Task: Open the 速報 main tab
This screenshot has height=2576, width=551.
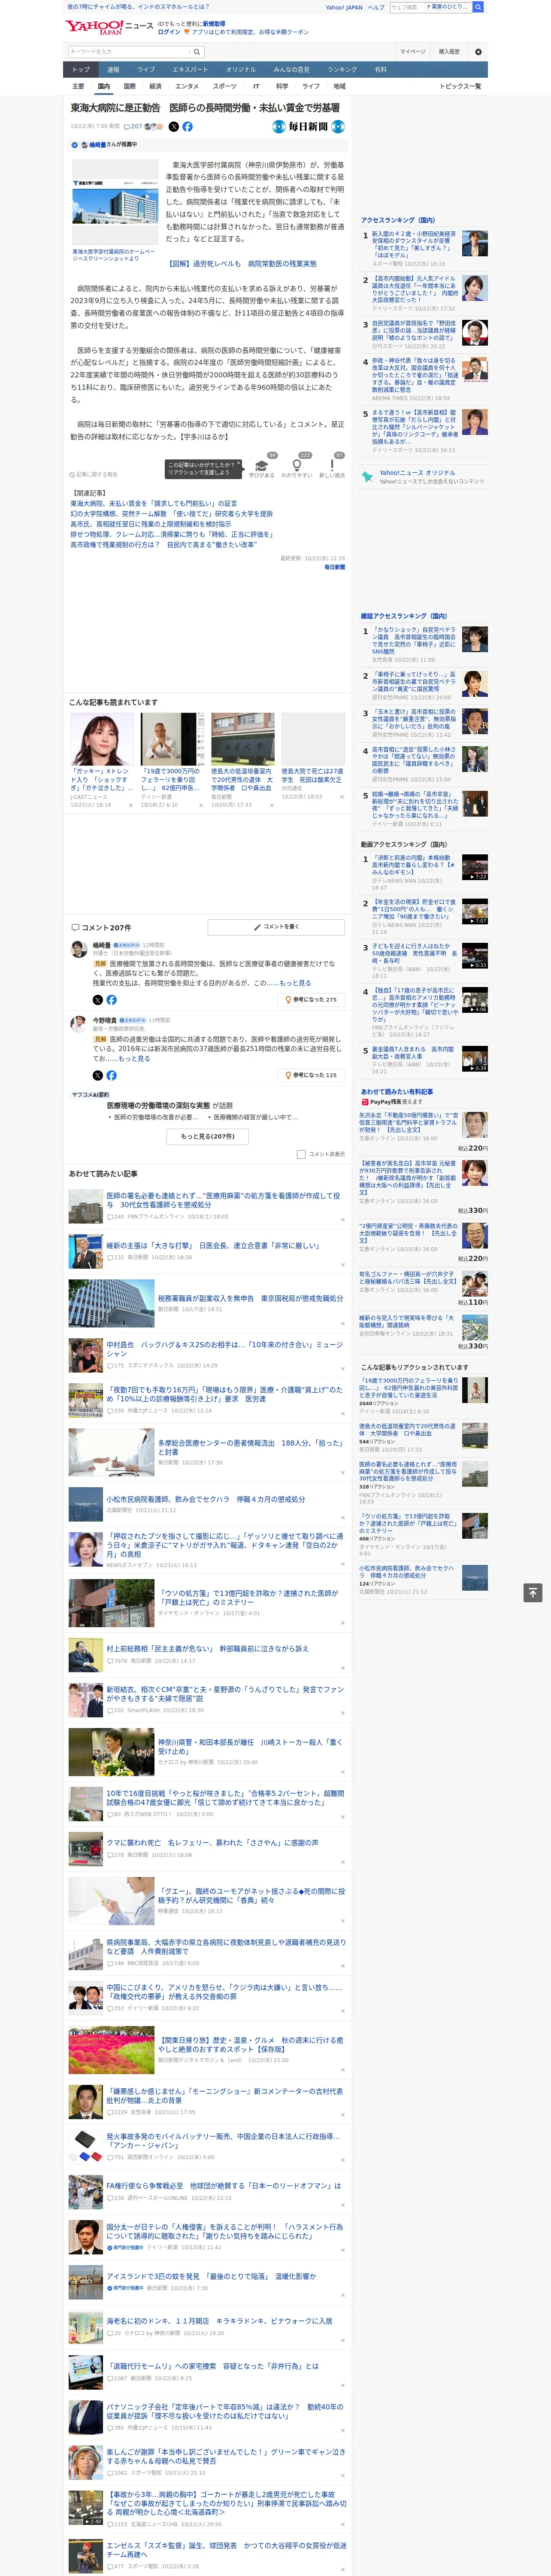Action: pyautogui.click(x=113, y=70)
